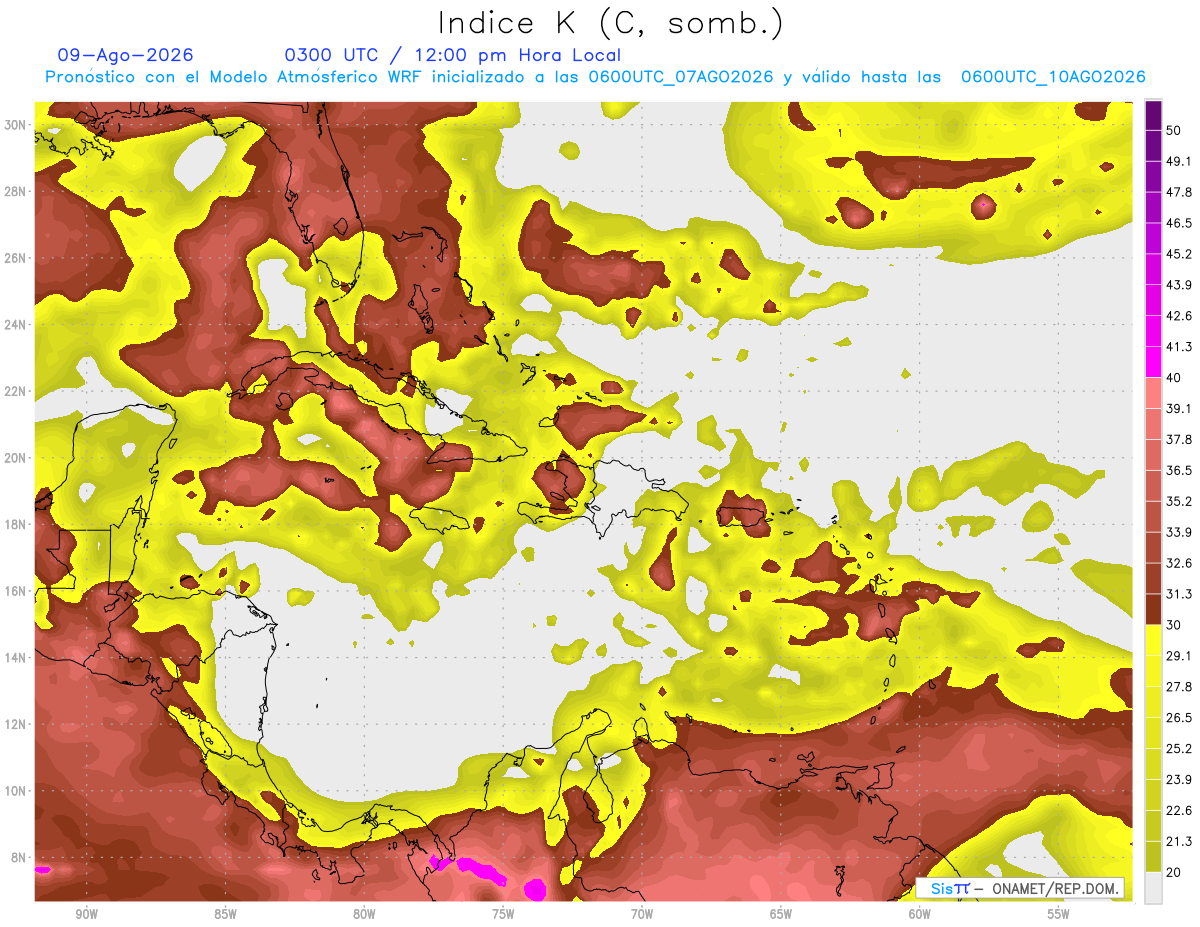The width and height of the screenshot is (1200, 927).
Task: Click the colorbar value "30"
Action: (x=1175, y=625)
